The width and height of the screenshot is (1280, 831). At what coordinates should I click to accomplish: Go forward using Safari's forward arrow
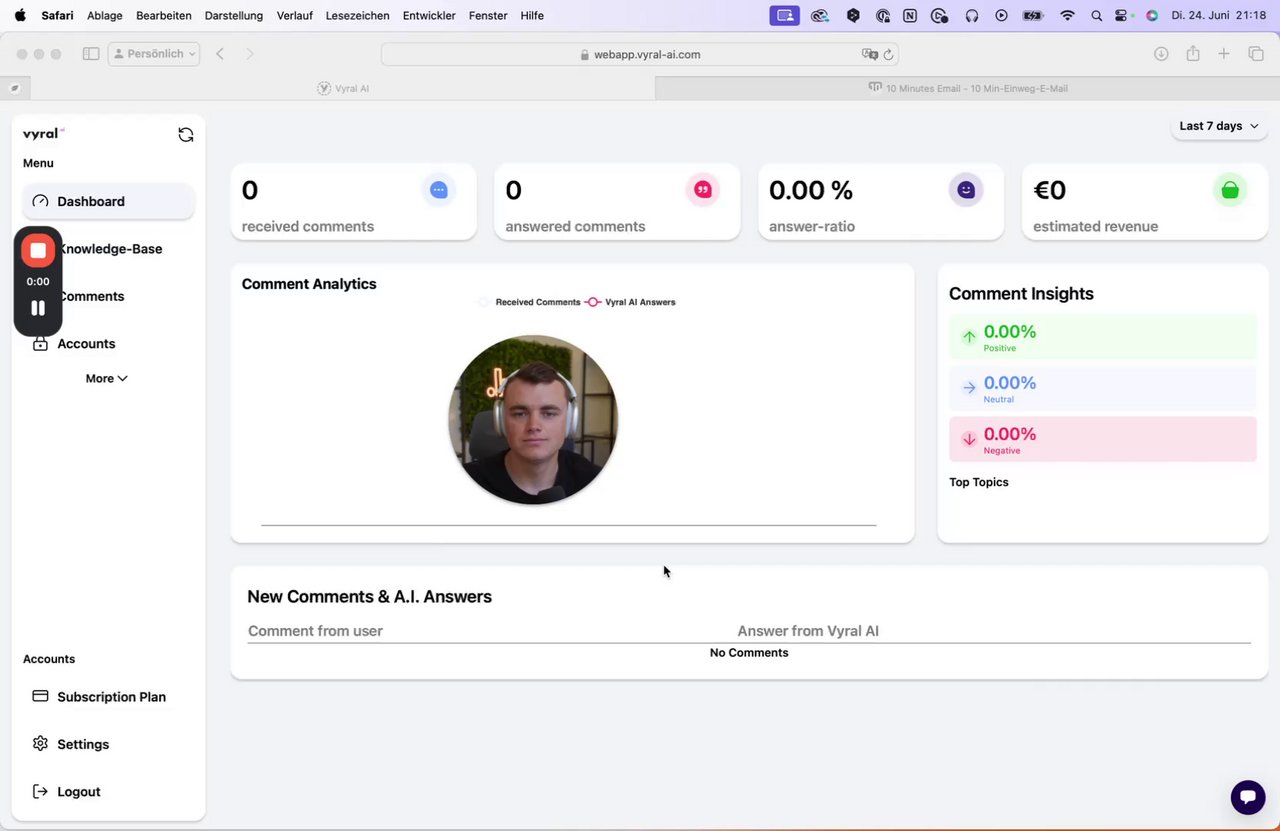pyautogui.click(x=250, y=54)
